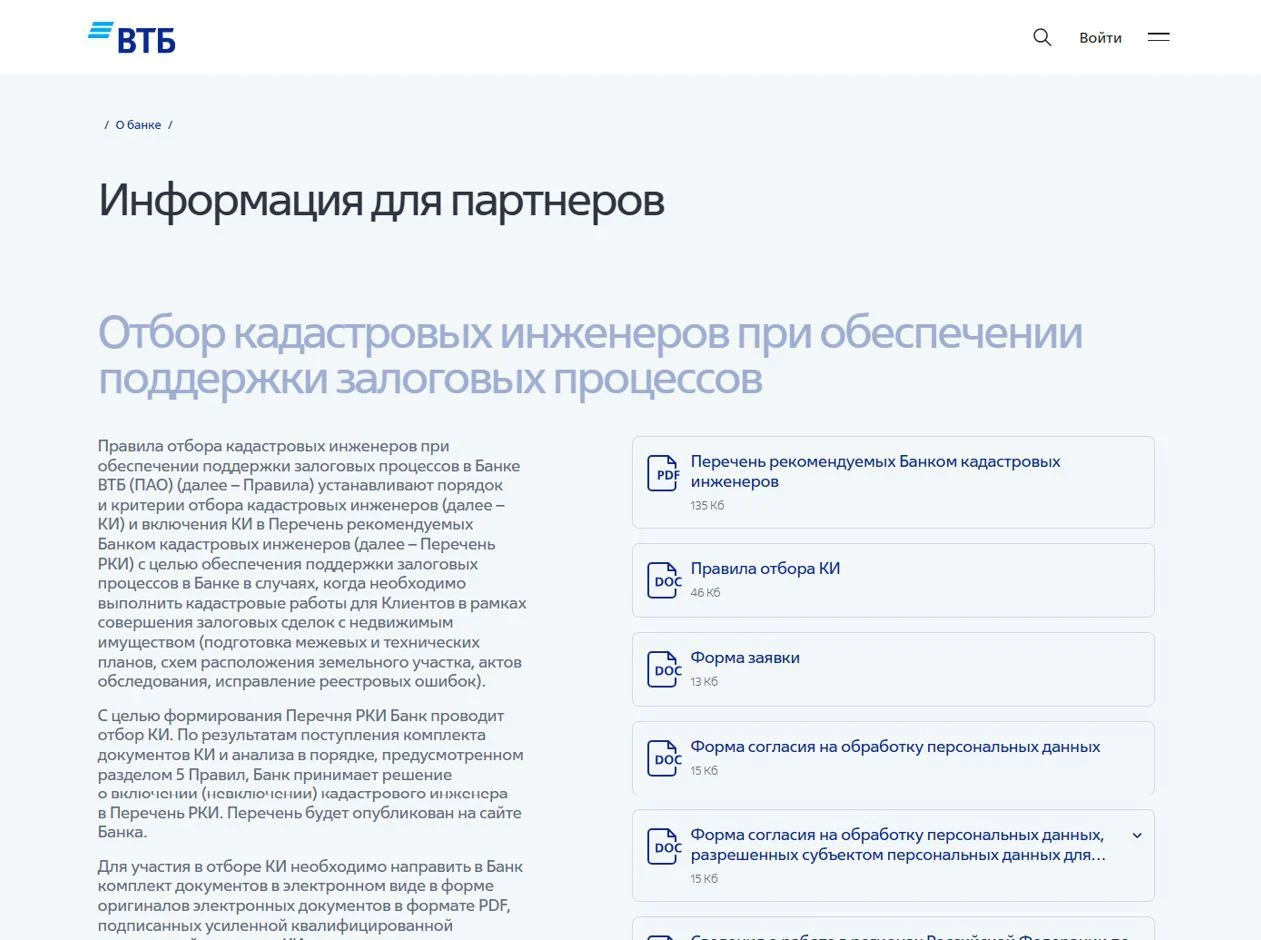The image size is (1261, 940).
Task: Open Перечень рекомендуемых Банком кадастровых инженеров document
Action: click(x=893, y=482)
